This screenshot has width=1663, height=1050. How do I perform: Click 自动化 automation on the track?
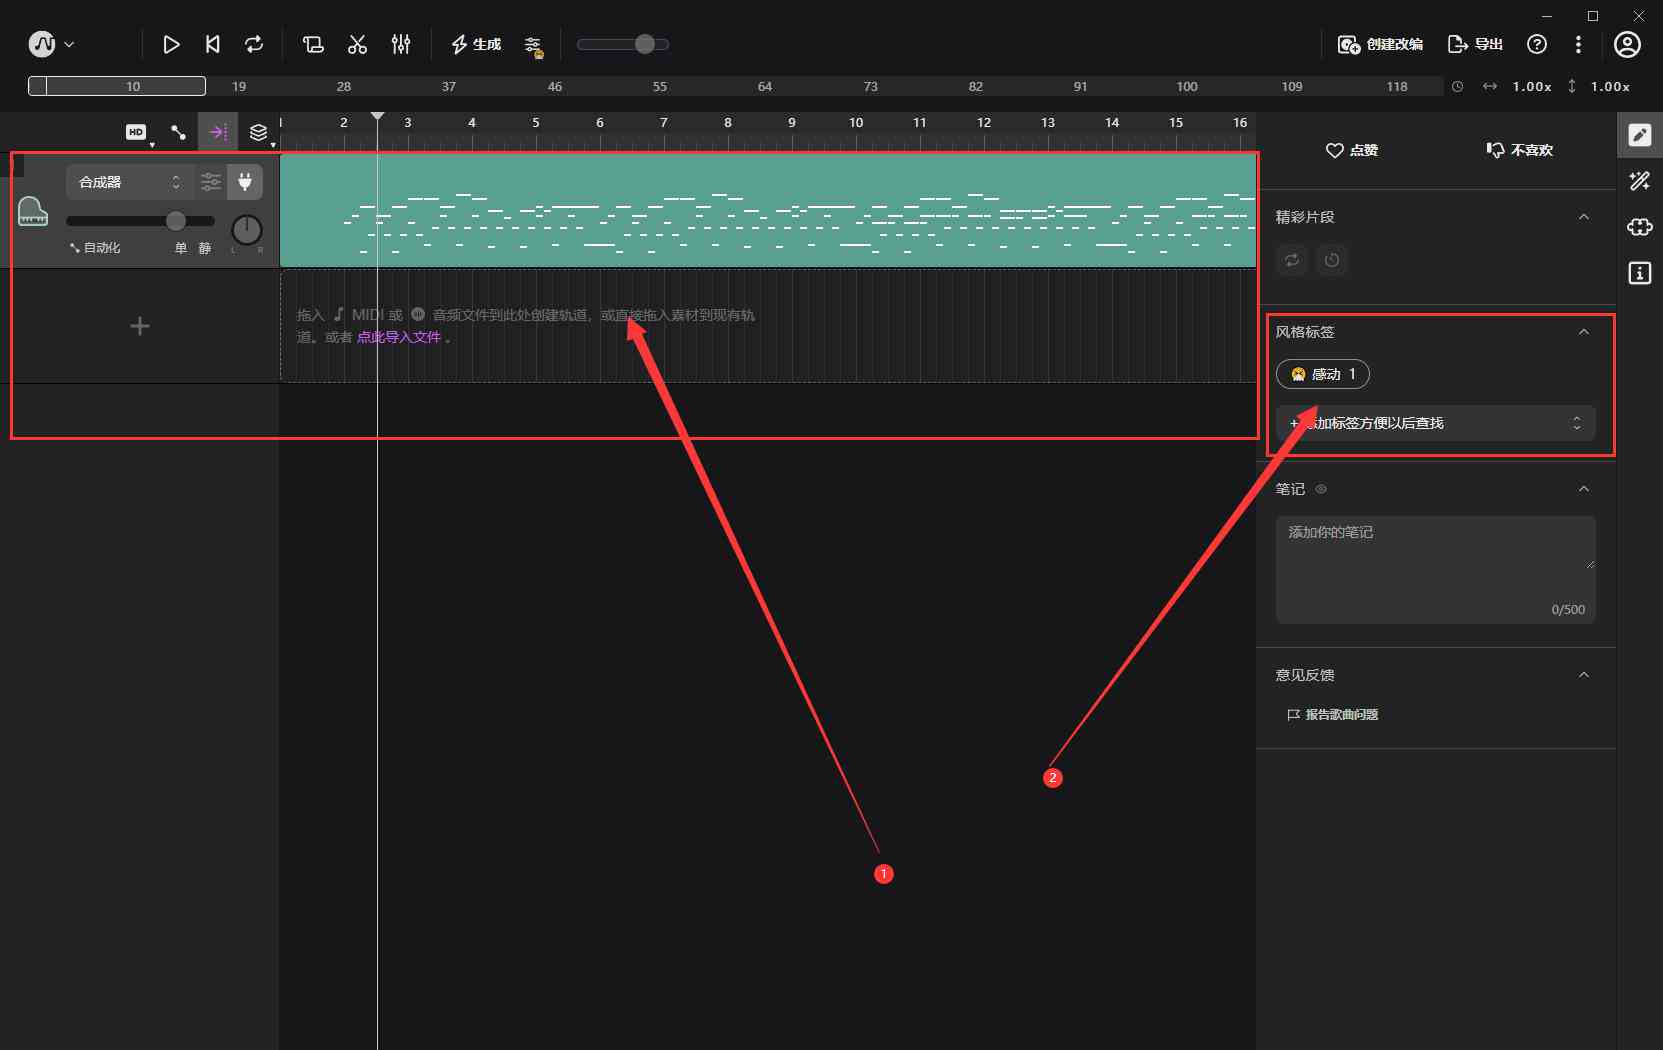pos(95,248)
